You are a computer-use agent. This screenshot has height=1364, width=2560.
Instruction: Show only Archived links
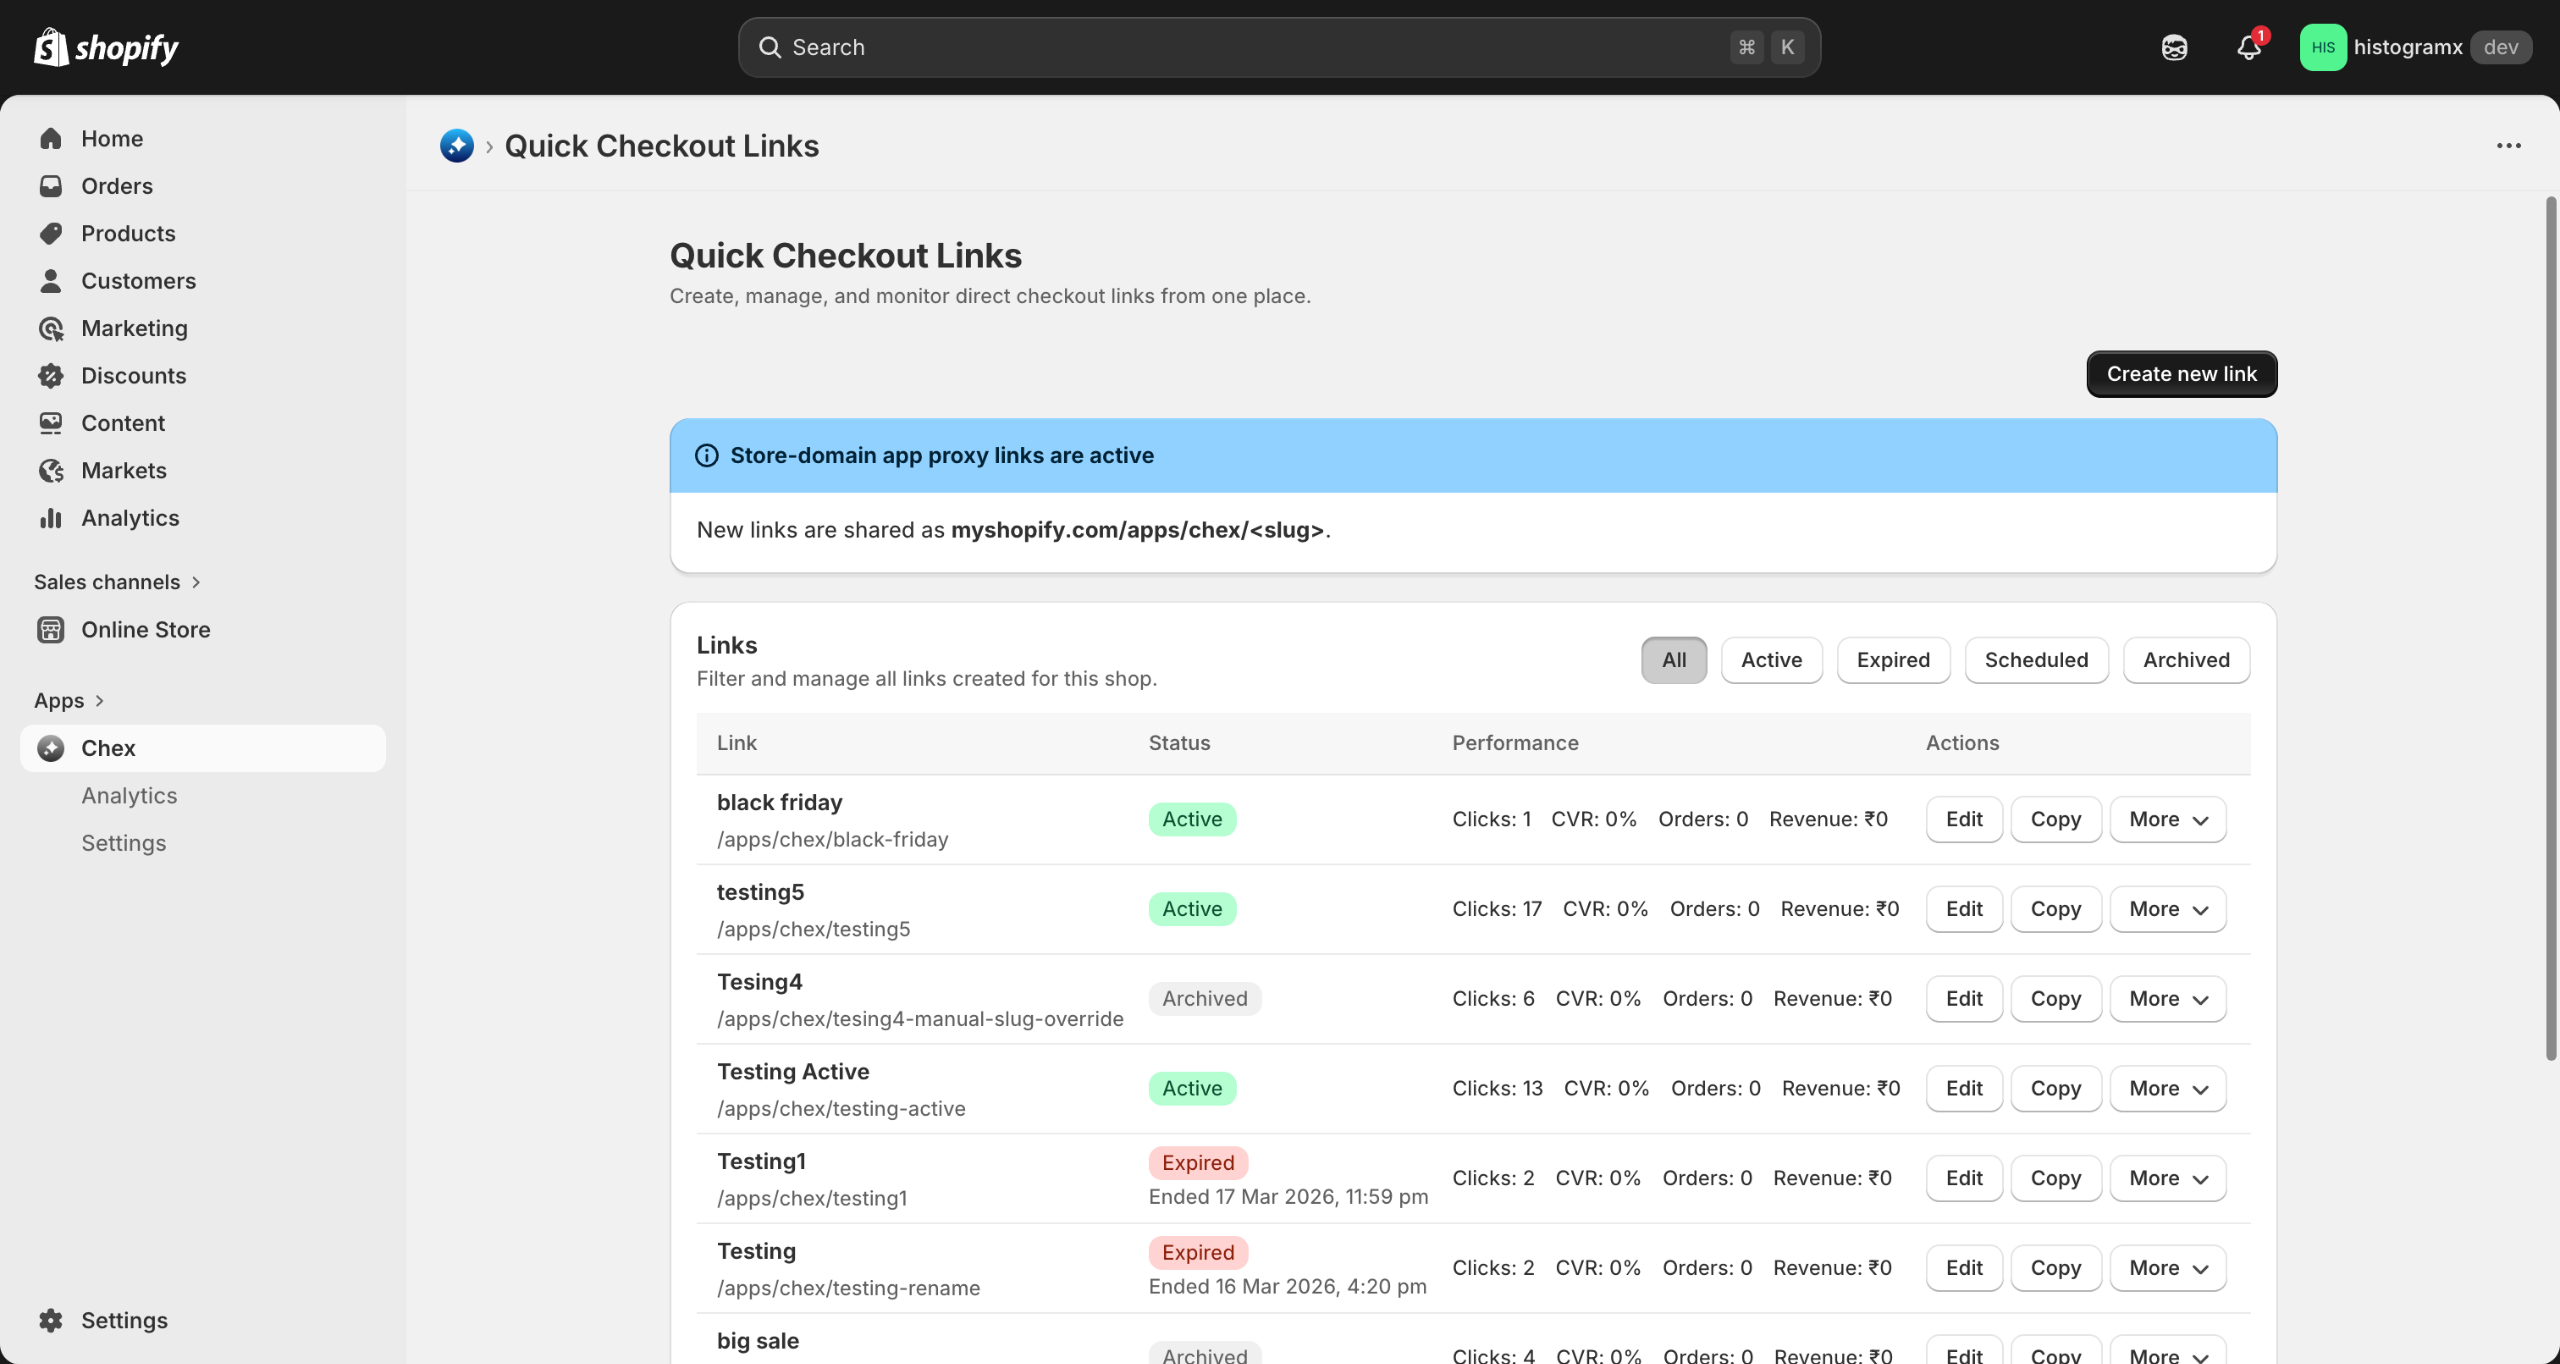[x=2186, y=660]
